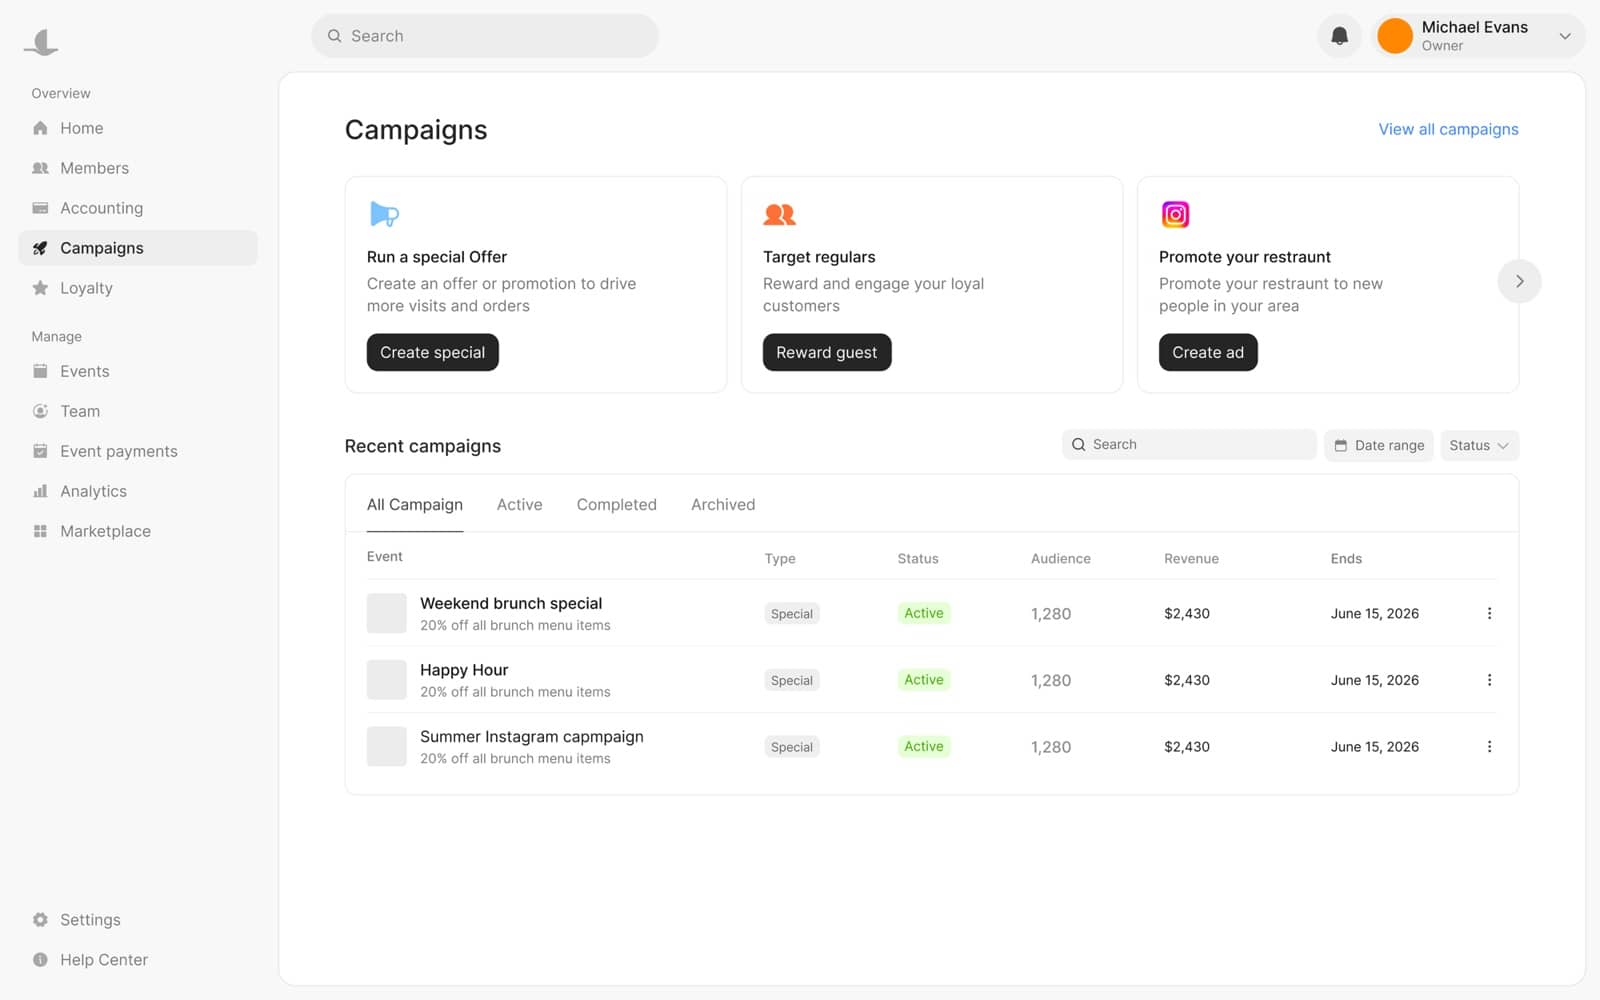Show next campaign cards with arrow
Screen dimensions: 1600x1000
point(1519,281)
